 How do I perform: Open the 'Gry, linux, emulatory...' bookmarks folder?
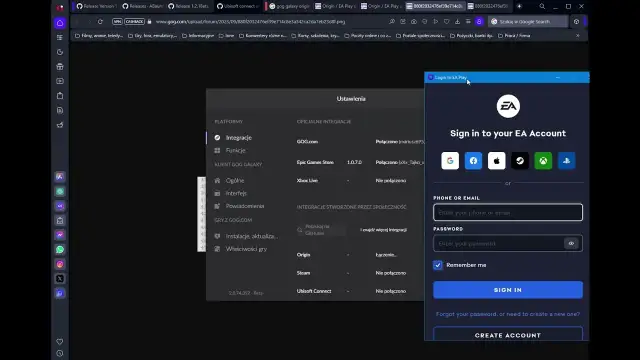(152, 36)
